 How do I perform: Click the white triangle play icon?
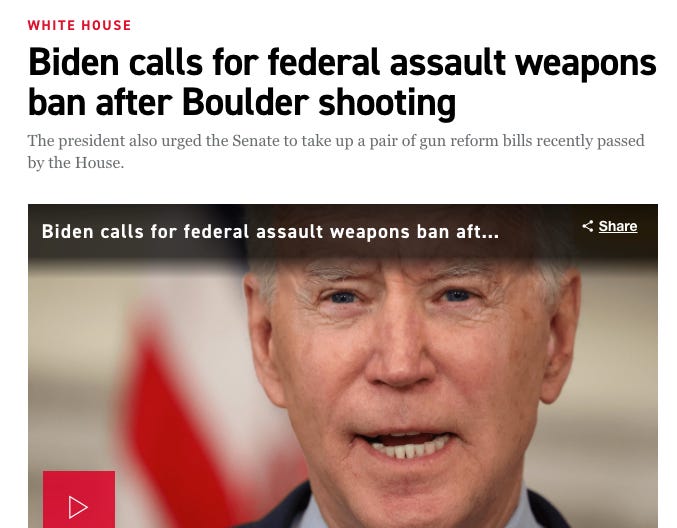tap(78, 507)
